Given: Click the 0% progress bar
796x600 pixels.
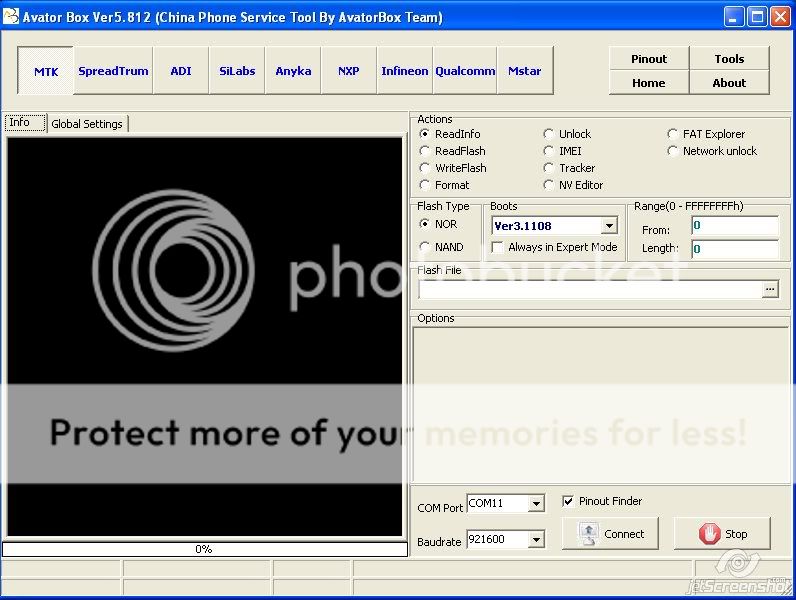Looking at the screenshot, I should tap(205, 549).
